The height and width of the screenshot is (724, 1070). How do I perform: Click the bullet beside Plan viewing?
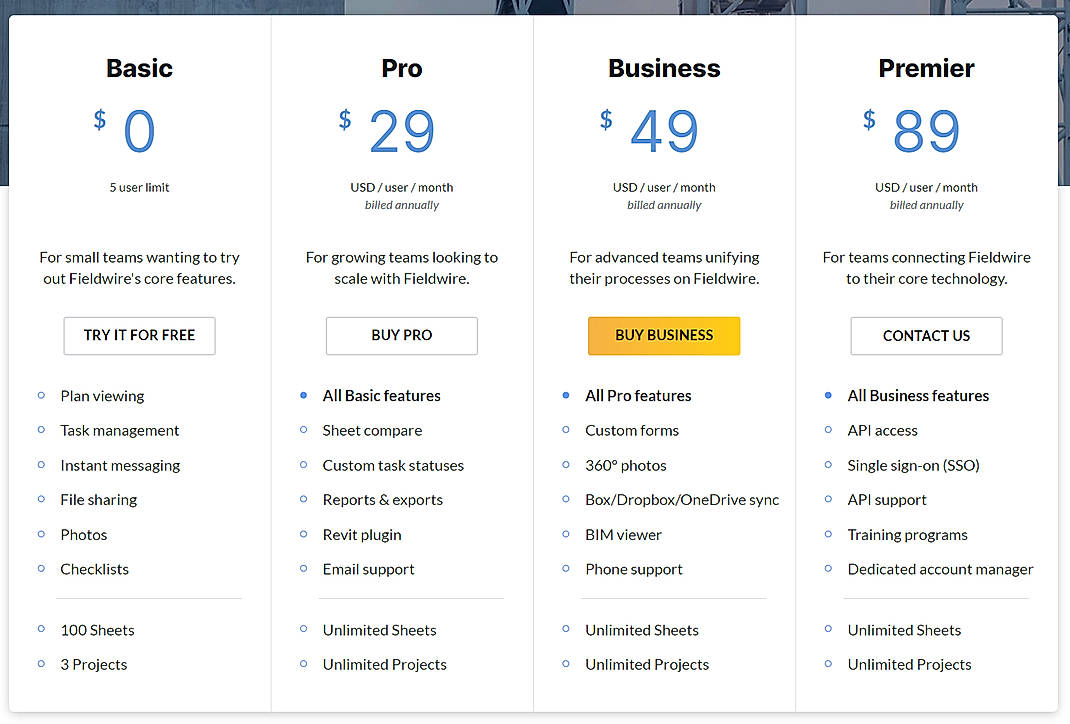tap(41, 396)
